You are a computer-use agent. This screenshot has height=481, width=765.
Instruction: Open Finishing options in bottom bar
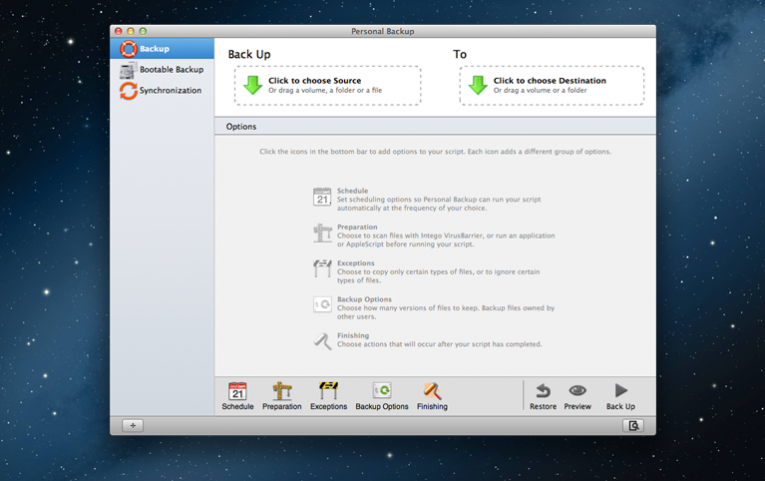click(x=432, y=396)
